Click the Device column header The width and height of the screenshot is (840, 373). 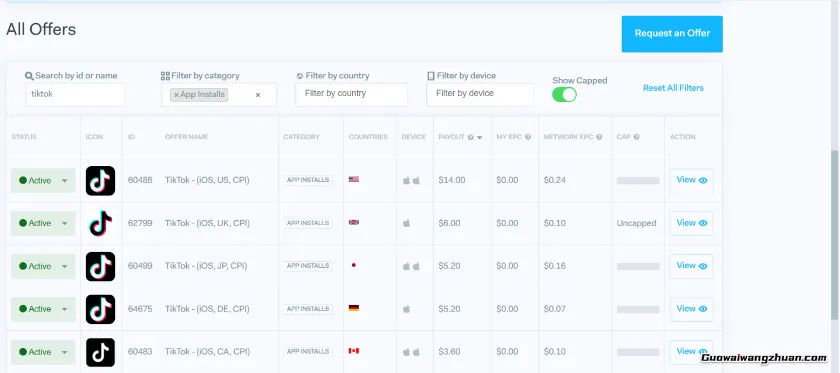pos(414,137)
